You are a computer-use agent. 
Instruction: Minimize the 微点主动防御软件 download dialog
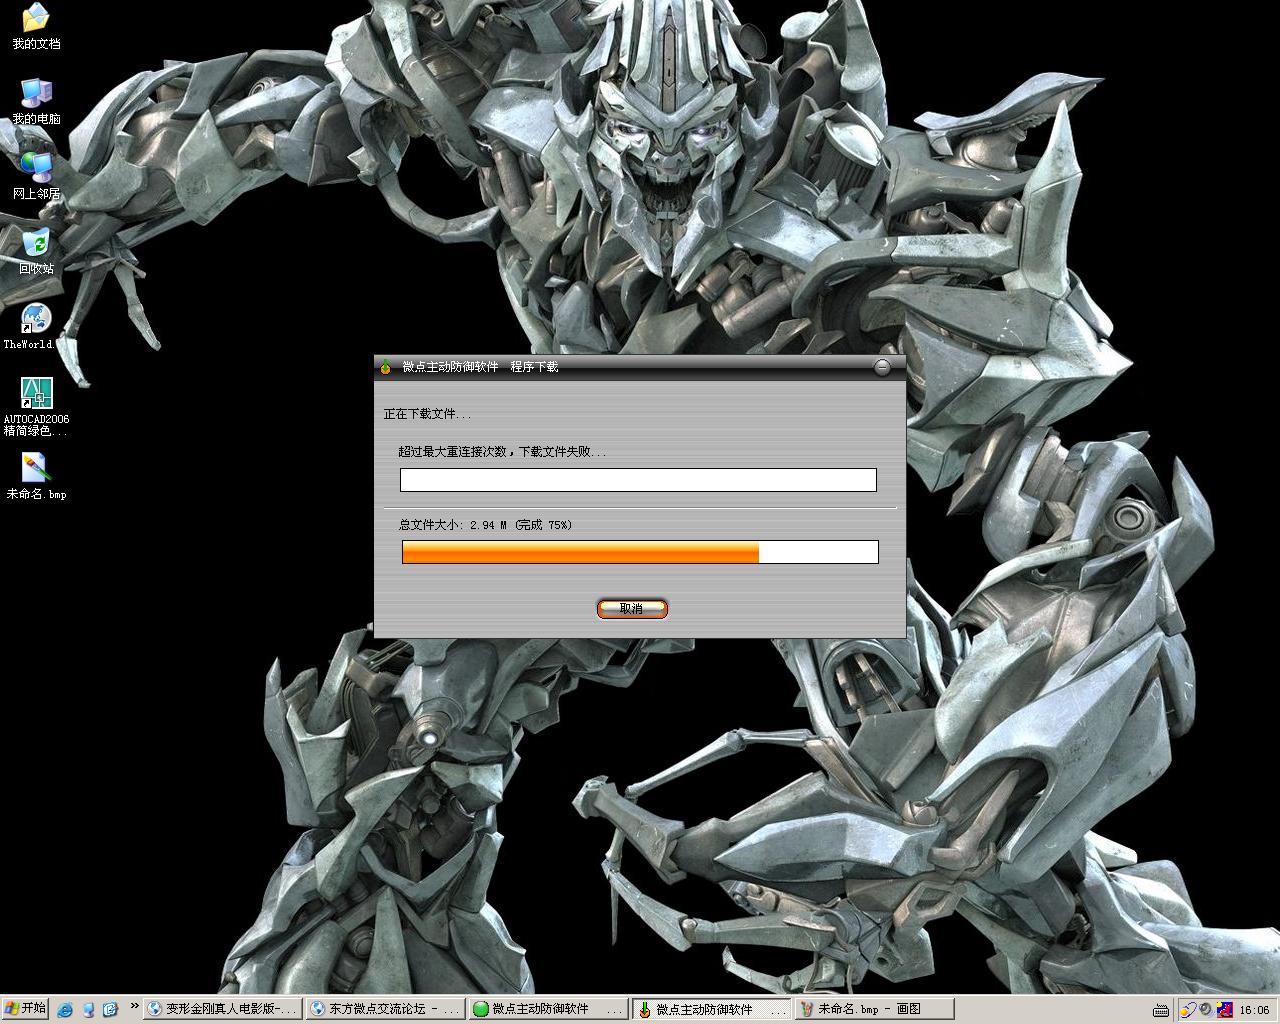(x=882, y=367)
